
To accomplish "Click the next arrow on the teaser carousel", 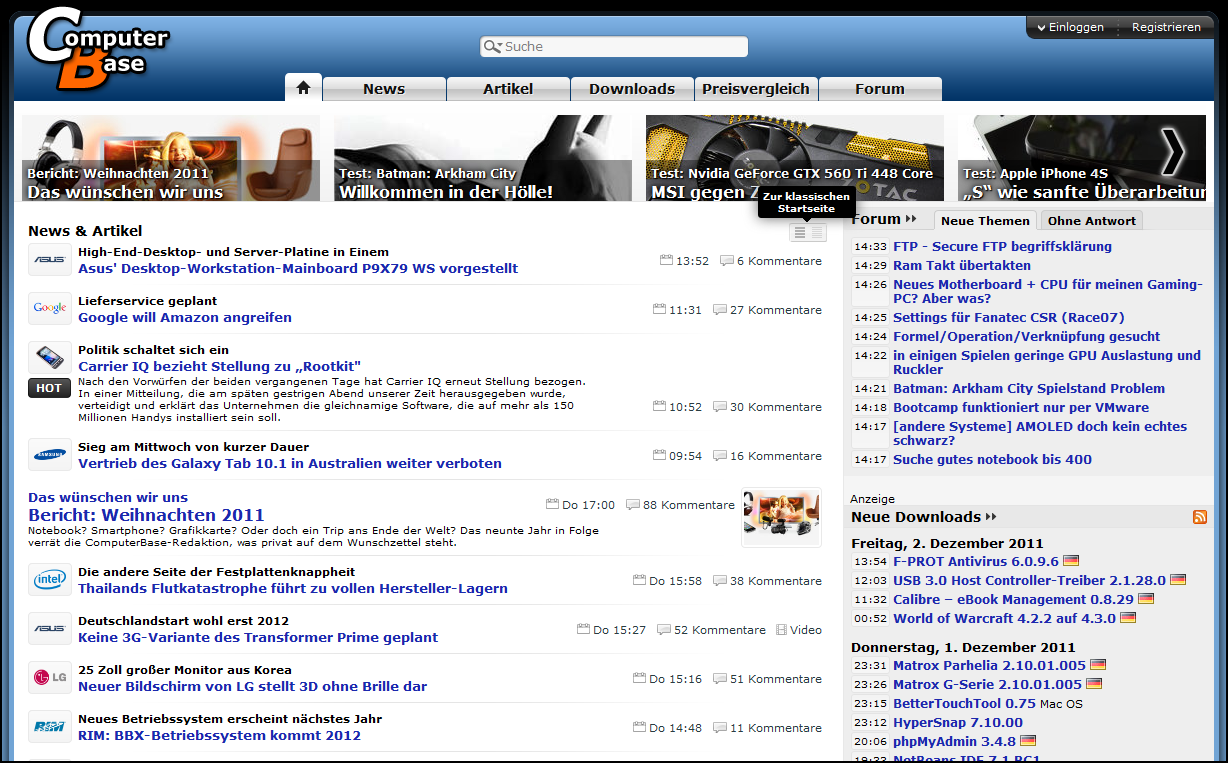I will coord(1172,152).
